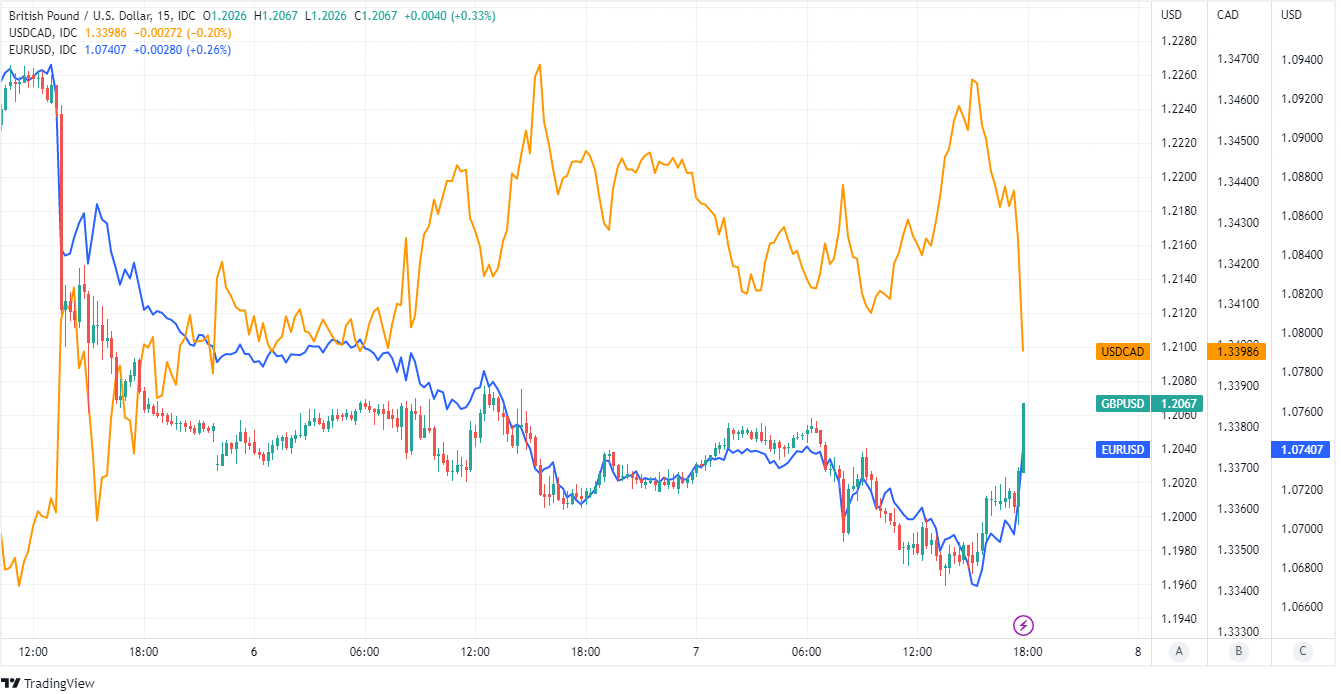The width and height of the screenshot is (1341, 694).
Task: Select the orange USDCAD price line label
Action: tap(1123, 352)
